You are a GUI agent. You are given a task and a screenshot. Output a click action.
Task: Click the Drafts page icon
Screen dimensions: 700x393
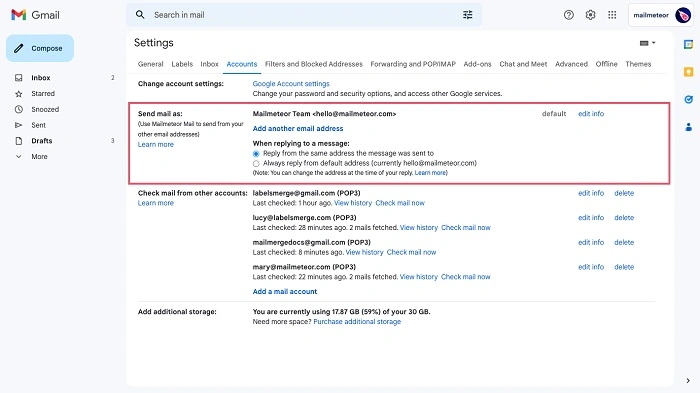click(x=19, y=141)
